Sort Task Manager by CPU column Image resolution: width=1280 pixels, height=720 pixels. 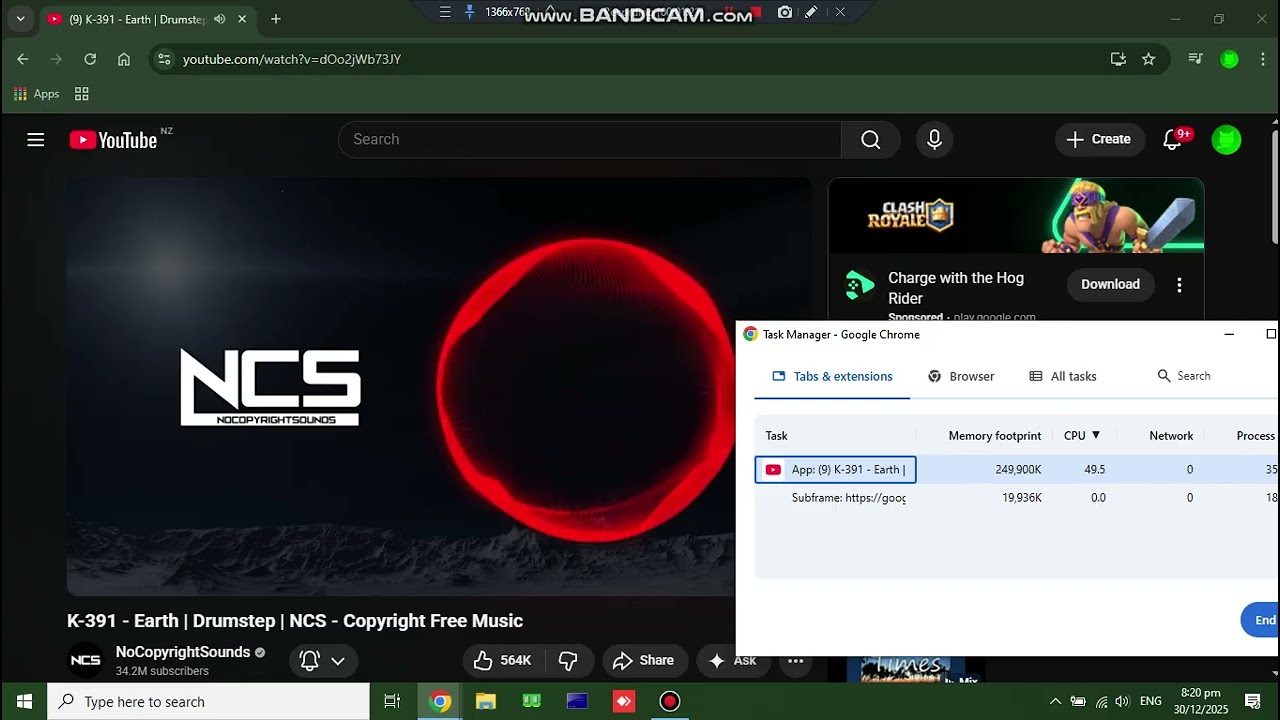tap(1082, 436)
